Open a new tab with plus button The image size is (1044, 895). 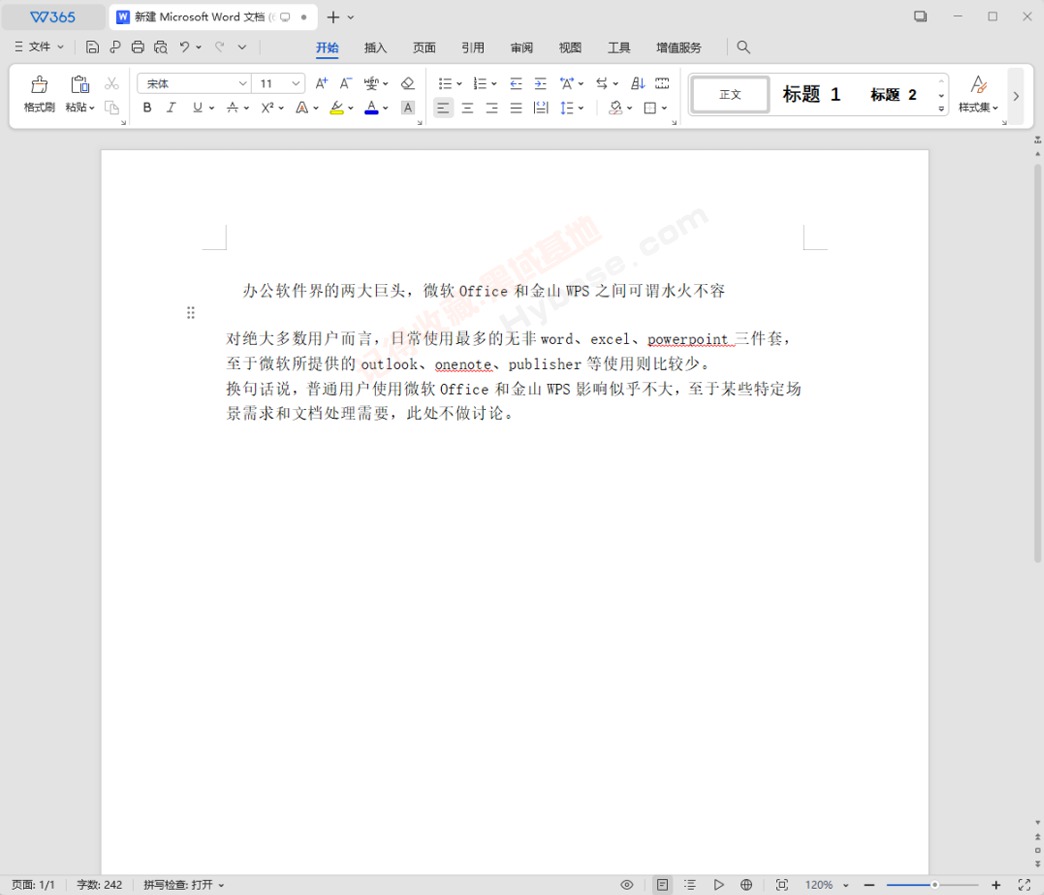point(333,17)
